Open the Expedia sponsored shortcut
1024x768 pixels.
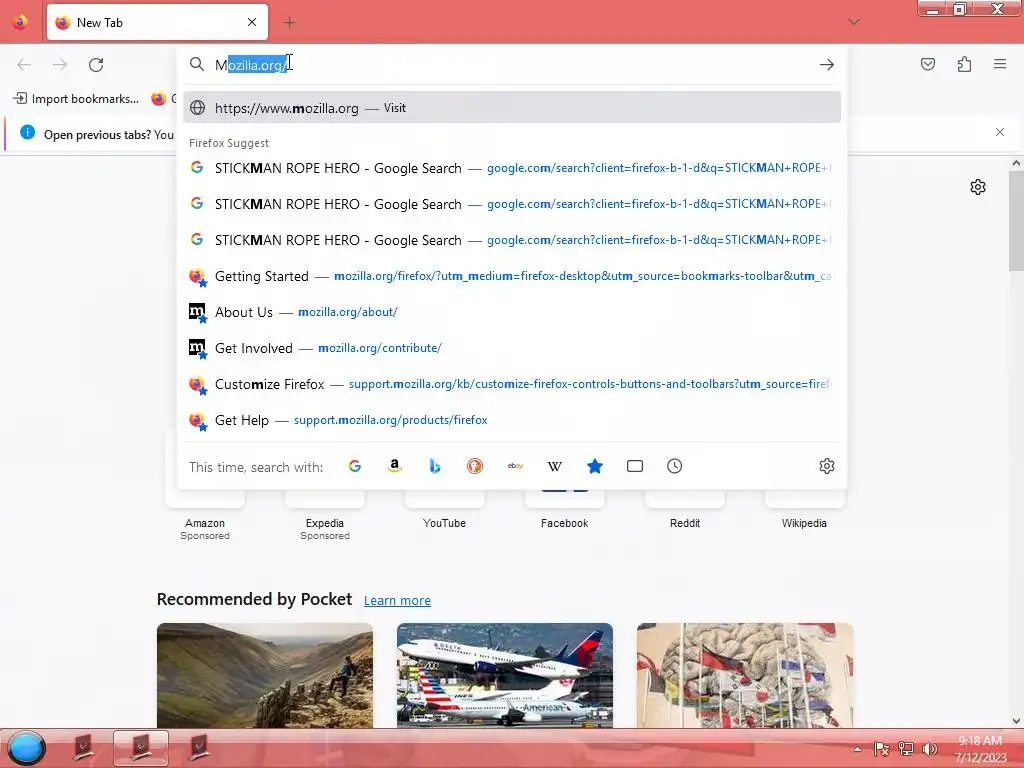coord(325,516)
